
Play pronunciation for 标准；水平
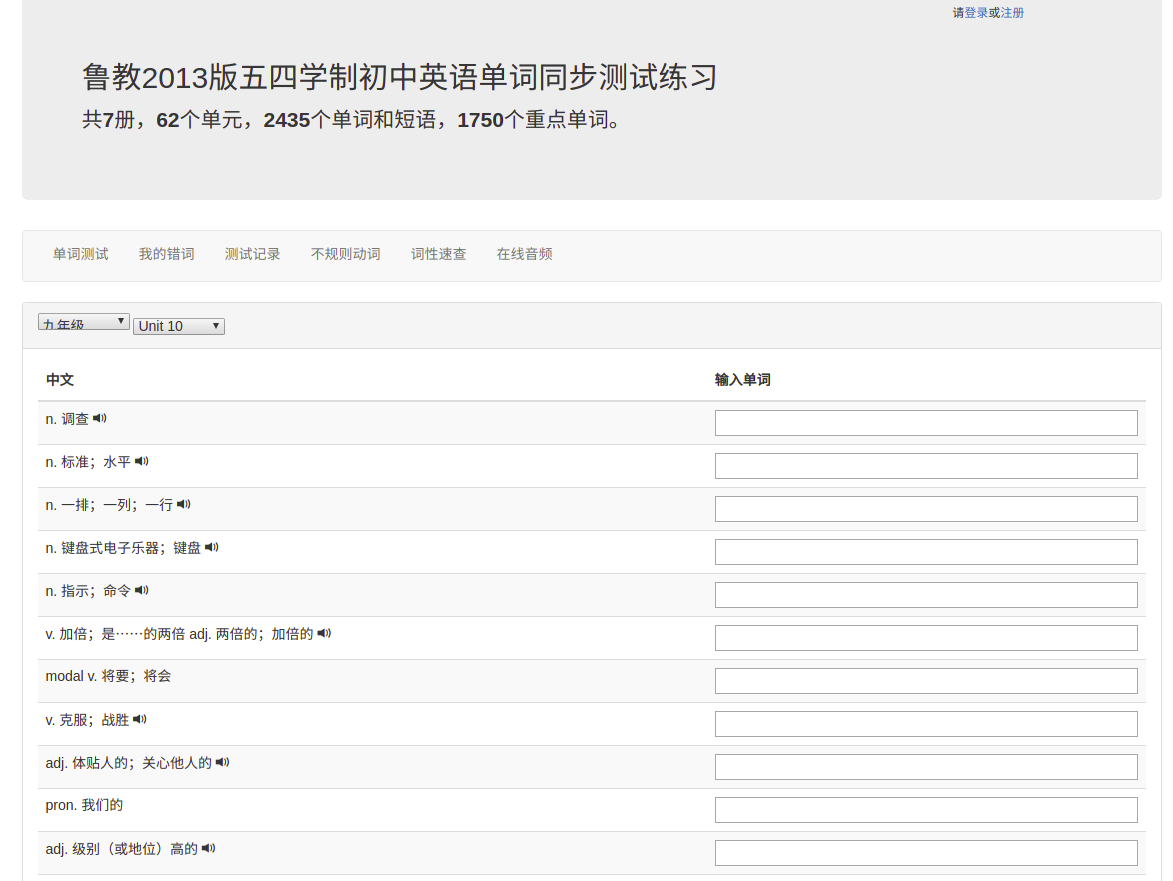click(x=142, y=461)
